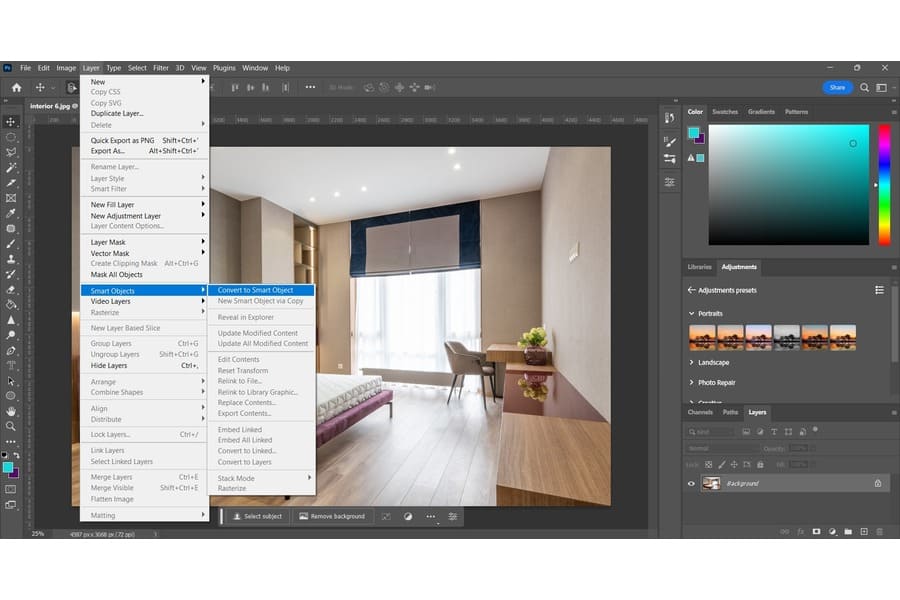Click the Add layer mask icon

[x=816, y=532]
